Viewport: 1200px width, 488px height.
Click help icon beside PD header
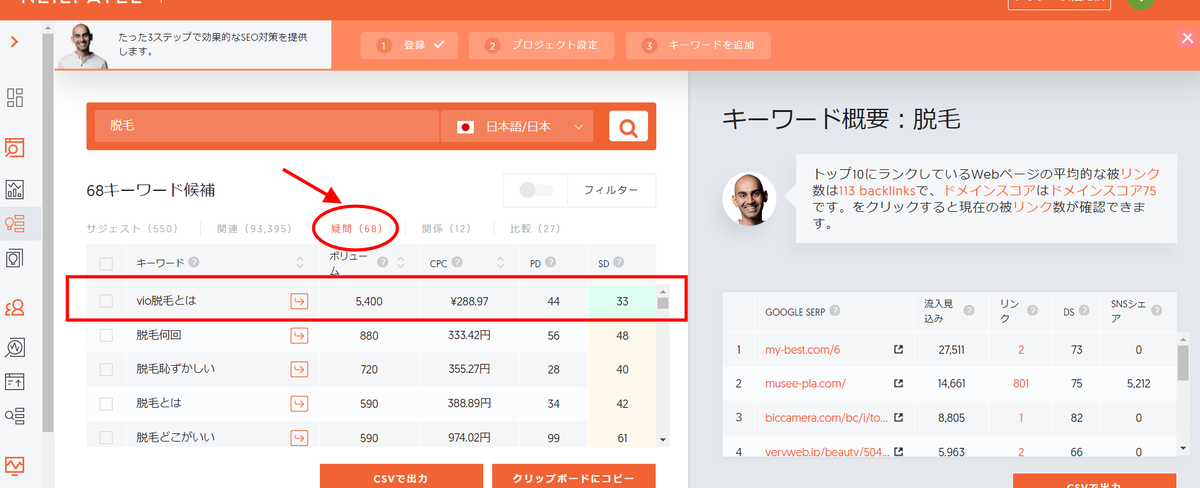click(551, 263)
